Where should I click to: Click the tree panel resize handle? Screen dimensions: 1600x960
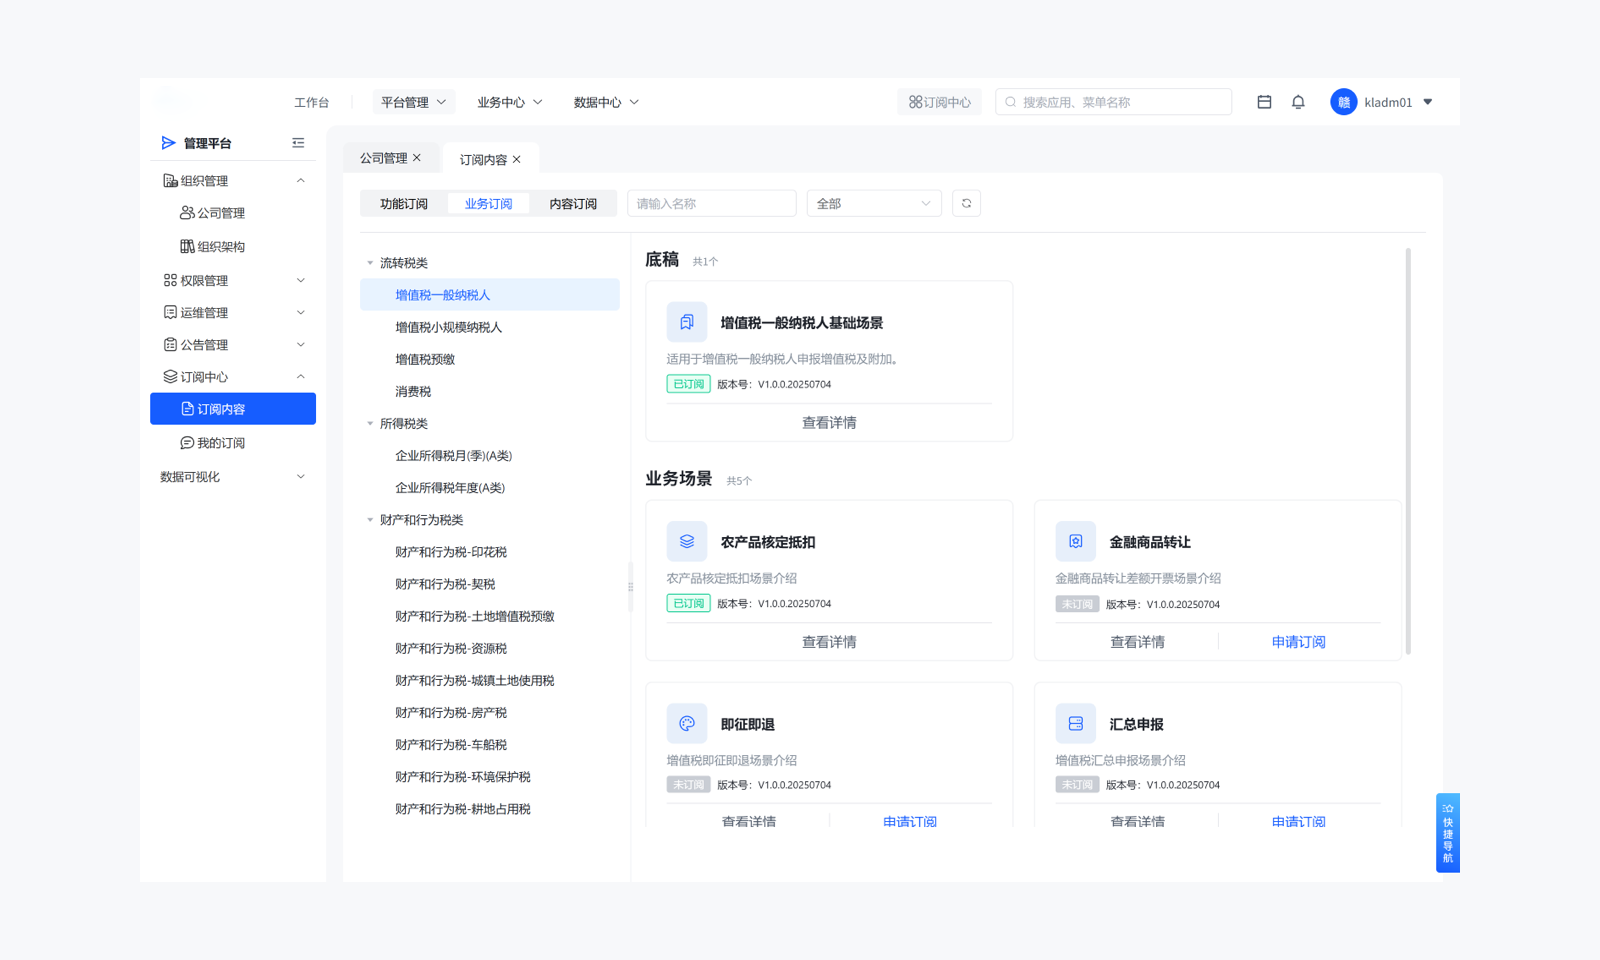(x=630, y=587)
